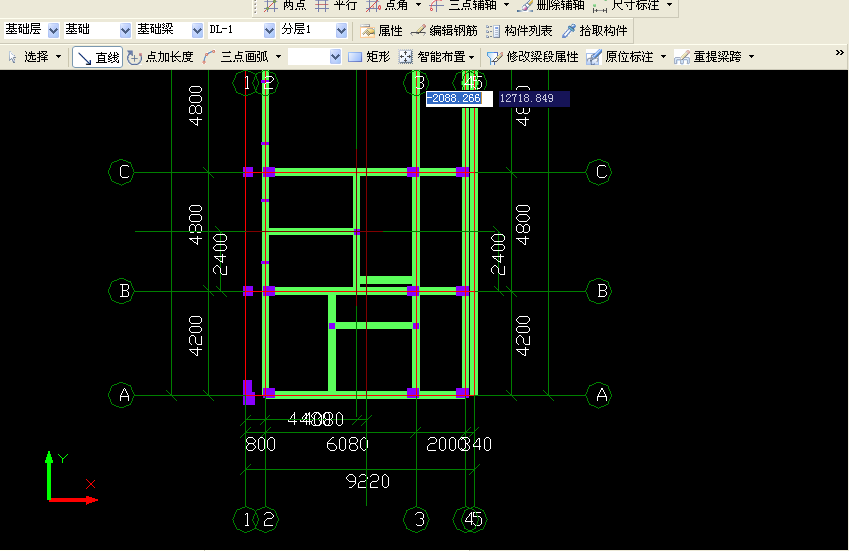Select the 三点辅轴 three-point auxiliary axis tool
Image resolution: width=849 pixels, height=551 pixels.
pos(463,5)
